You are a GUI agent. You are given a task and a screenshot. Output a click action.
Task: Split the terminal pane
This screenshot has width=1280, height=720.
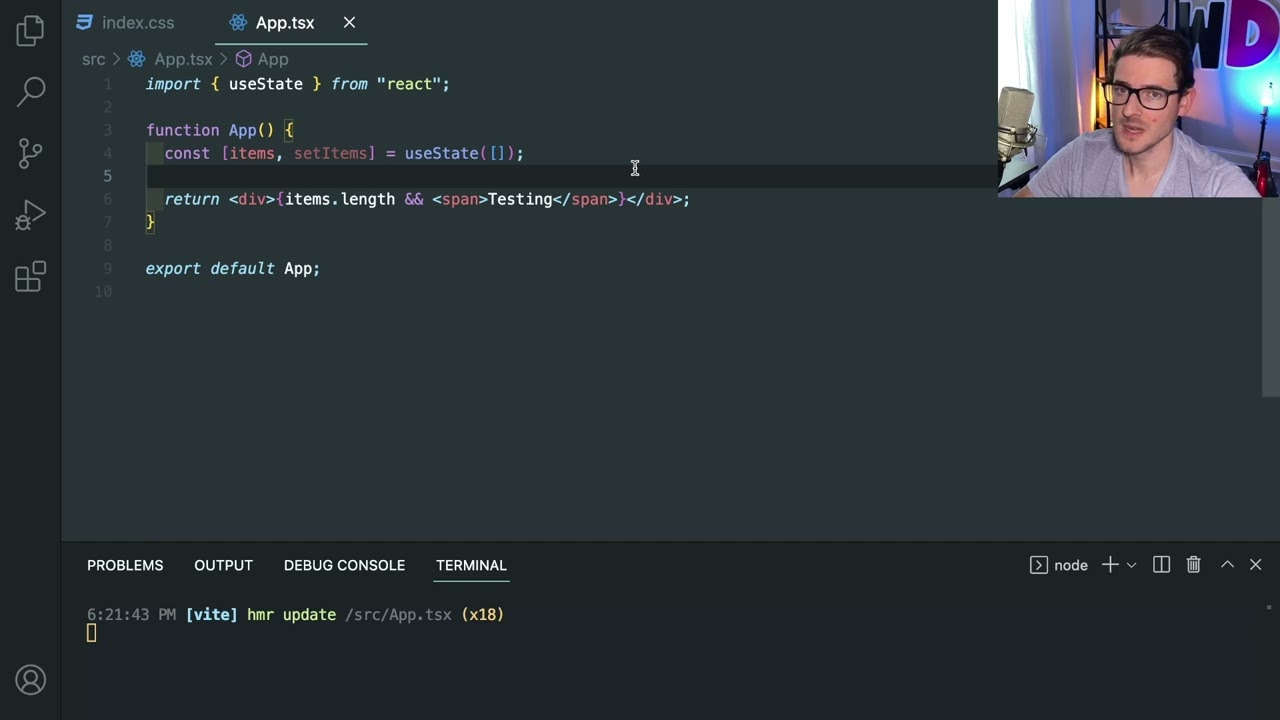tap(1161, 565)
